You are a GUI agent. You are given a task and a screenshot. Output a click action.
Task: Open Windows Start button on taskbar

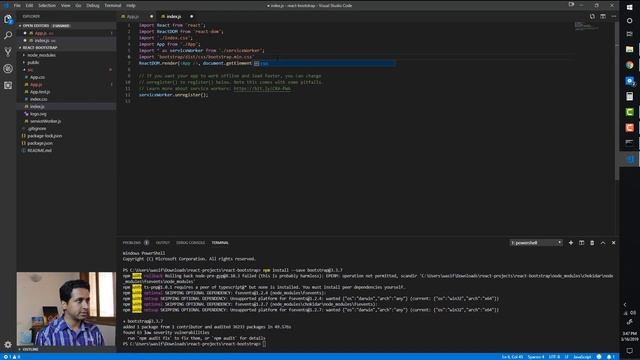[629, 7]
